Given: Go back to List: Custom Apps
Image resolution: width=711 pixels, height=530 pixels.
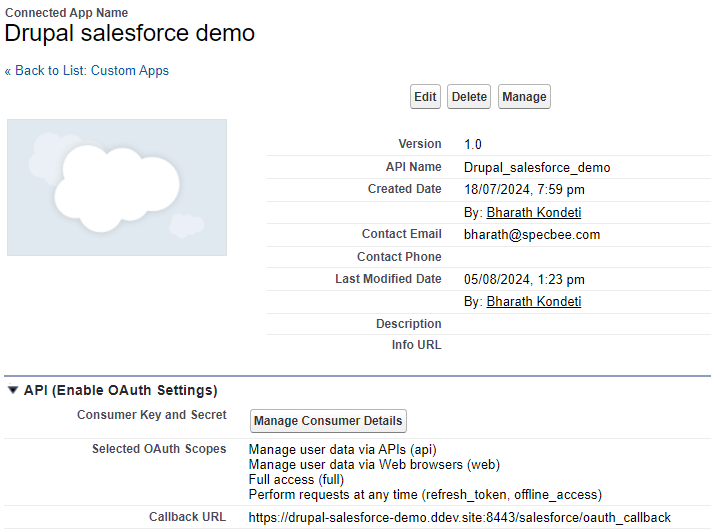Looking at the screenshot, I should tap(87, 71).
